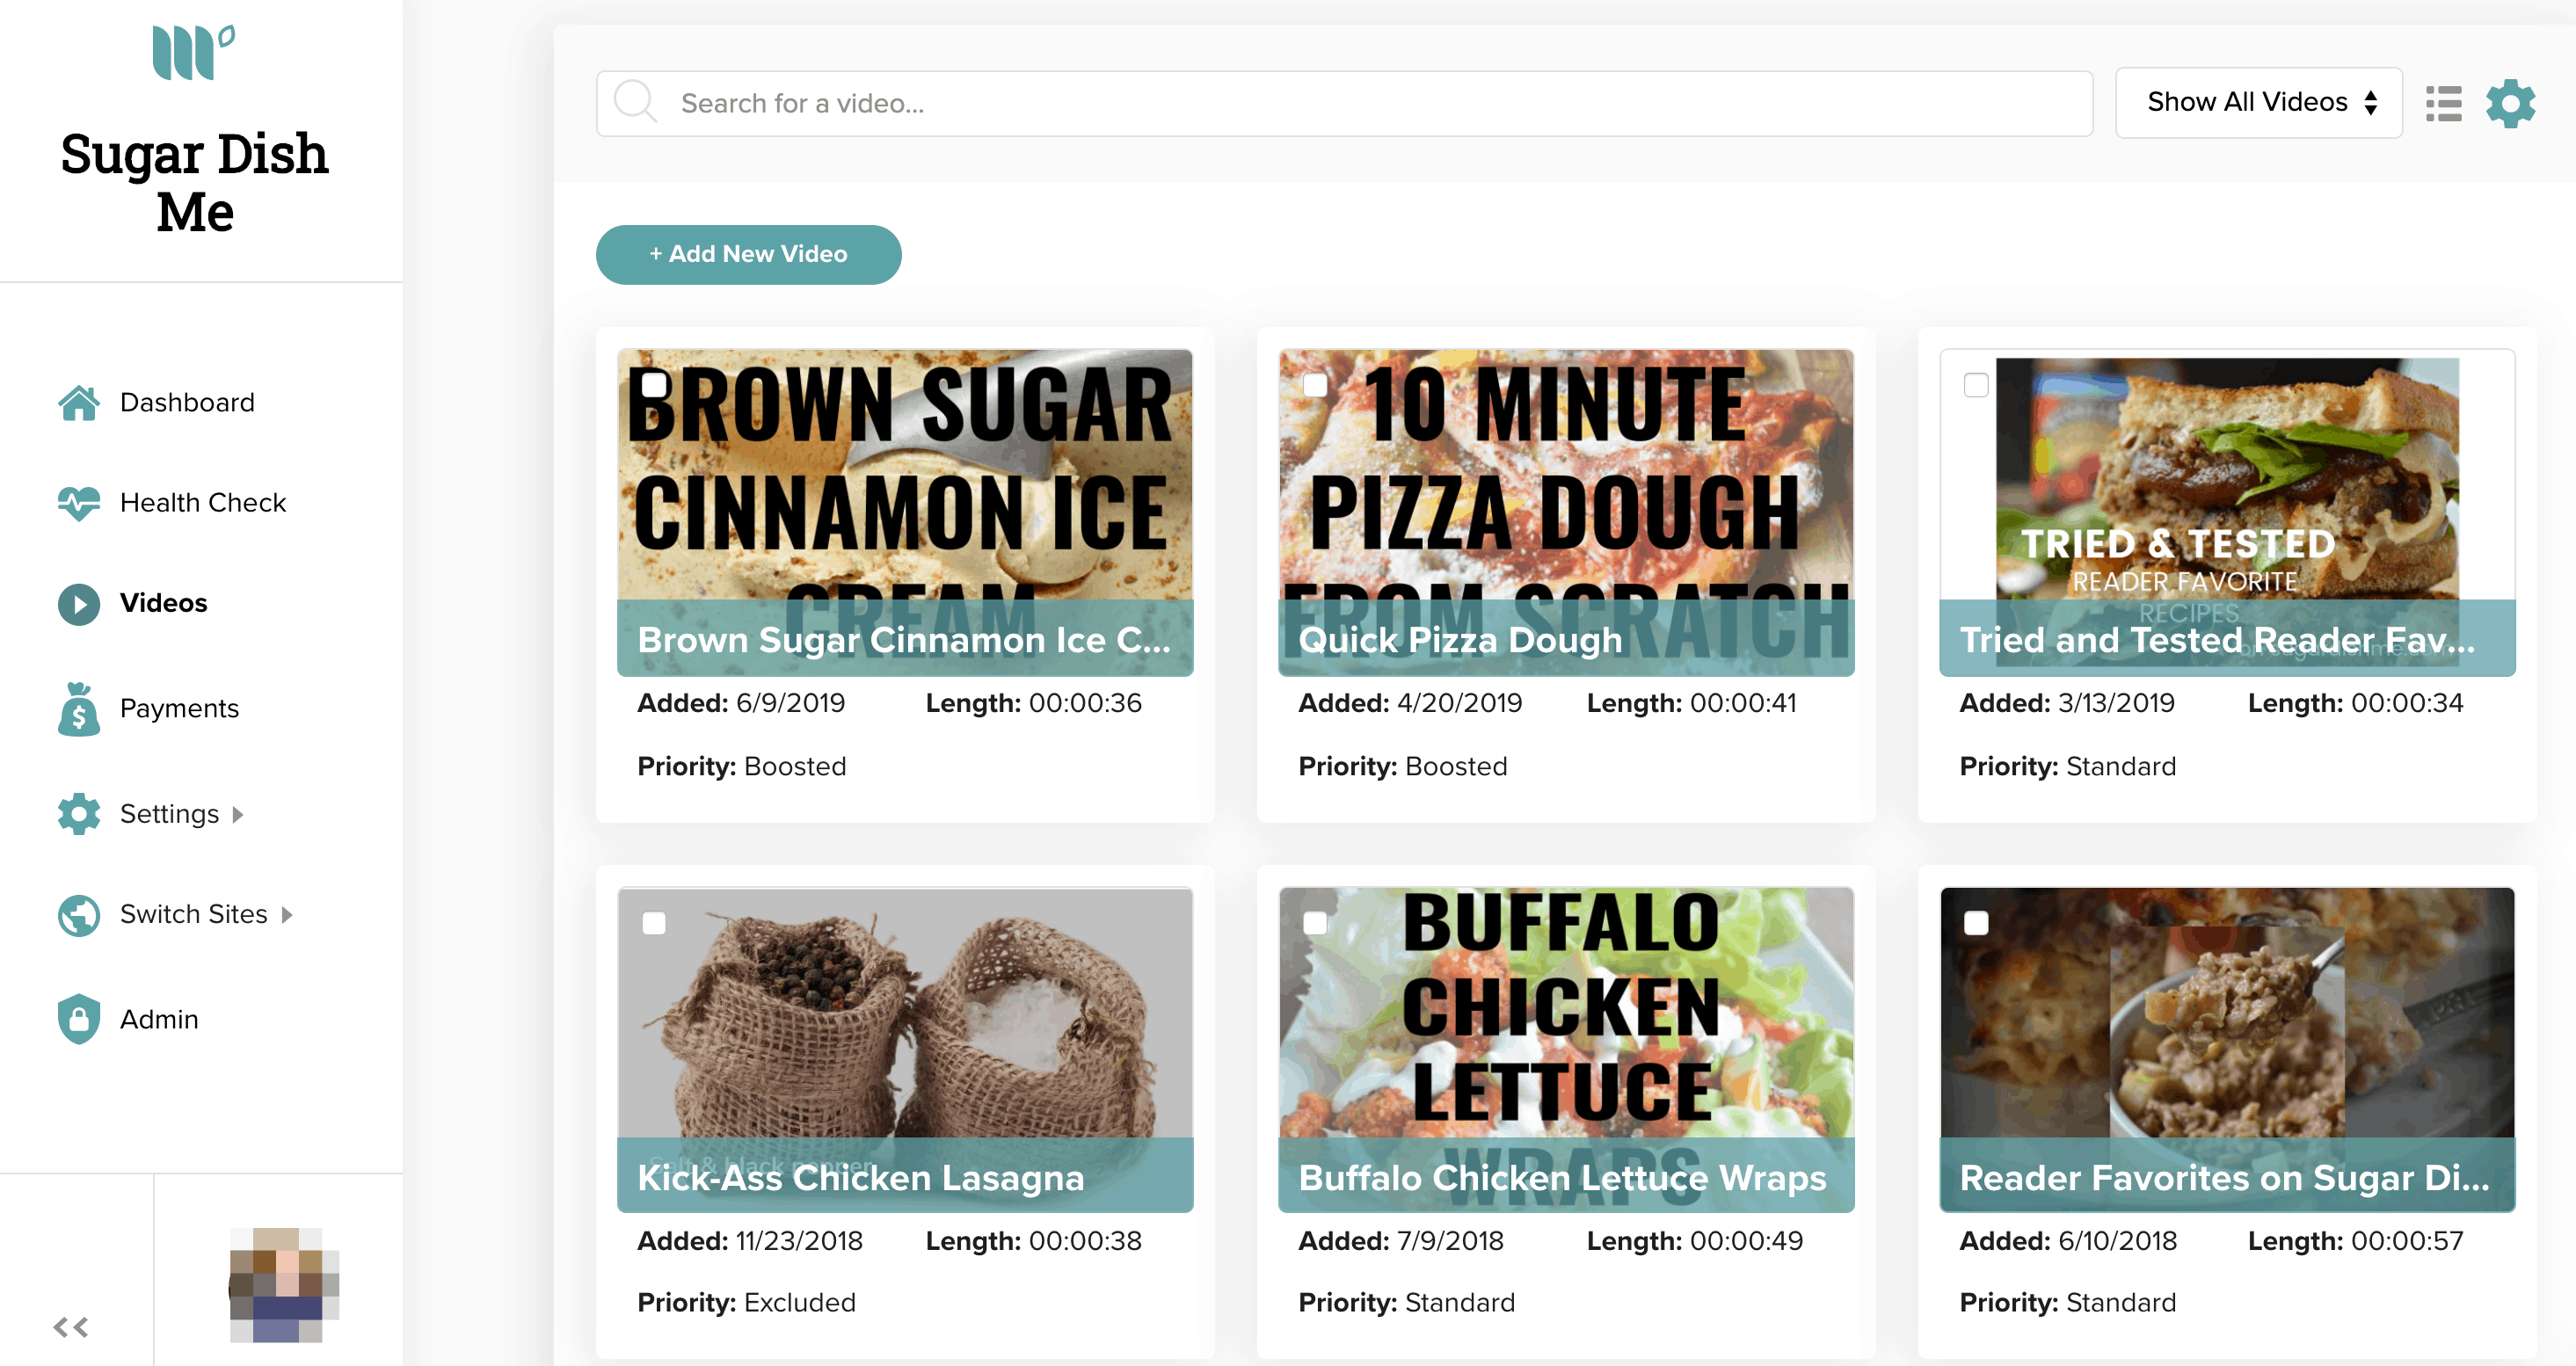Image resolution: width=2576 pixels, height=1366 pixels.
Task: Select the Switch Sites globe icon
Action: (78, 915)
